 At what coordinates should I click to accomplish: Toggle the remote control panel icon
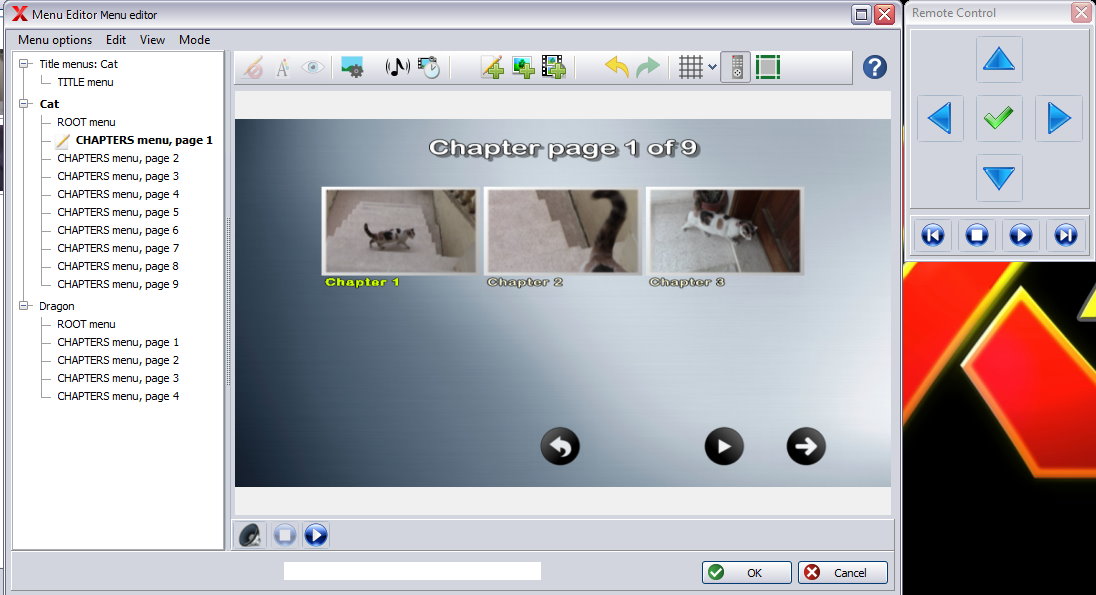pyautogui.click(x=736, y=67)
